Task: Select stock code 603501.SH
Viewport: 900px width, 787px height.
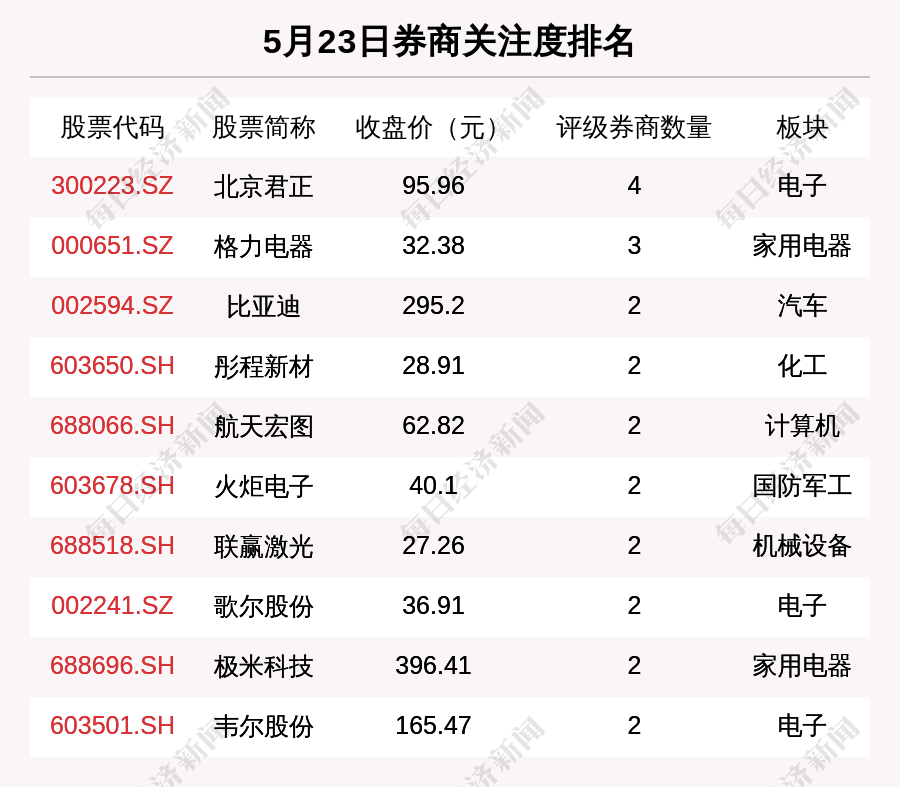Action: 112,726
